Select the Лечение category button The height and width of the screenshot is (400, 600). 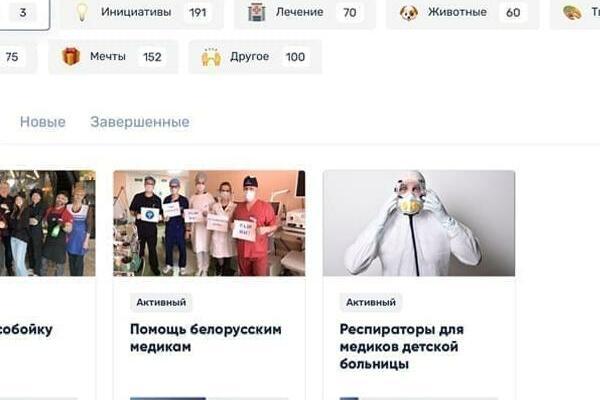coord(305,13)
